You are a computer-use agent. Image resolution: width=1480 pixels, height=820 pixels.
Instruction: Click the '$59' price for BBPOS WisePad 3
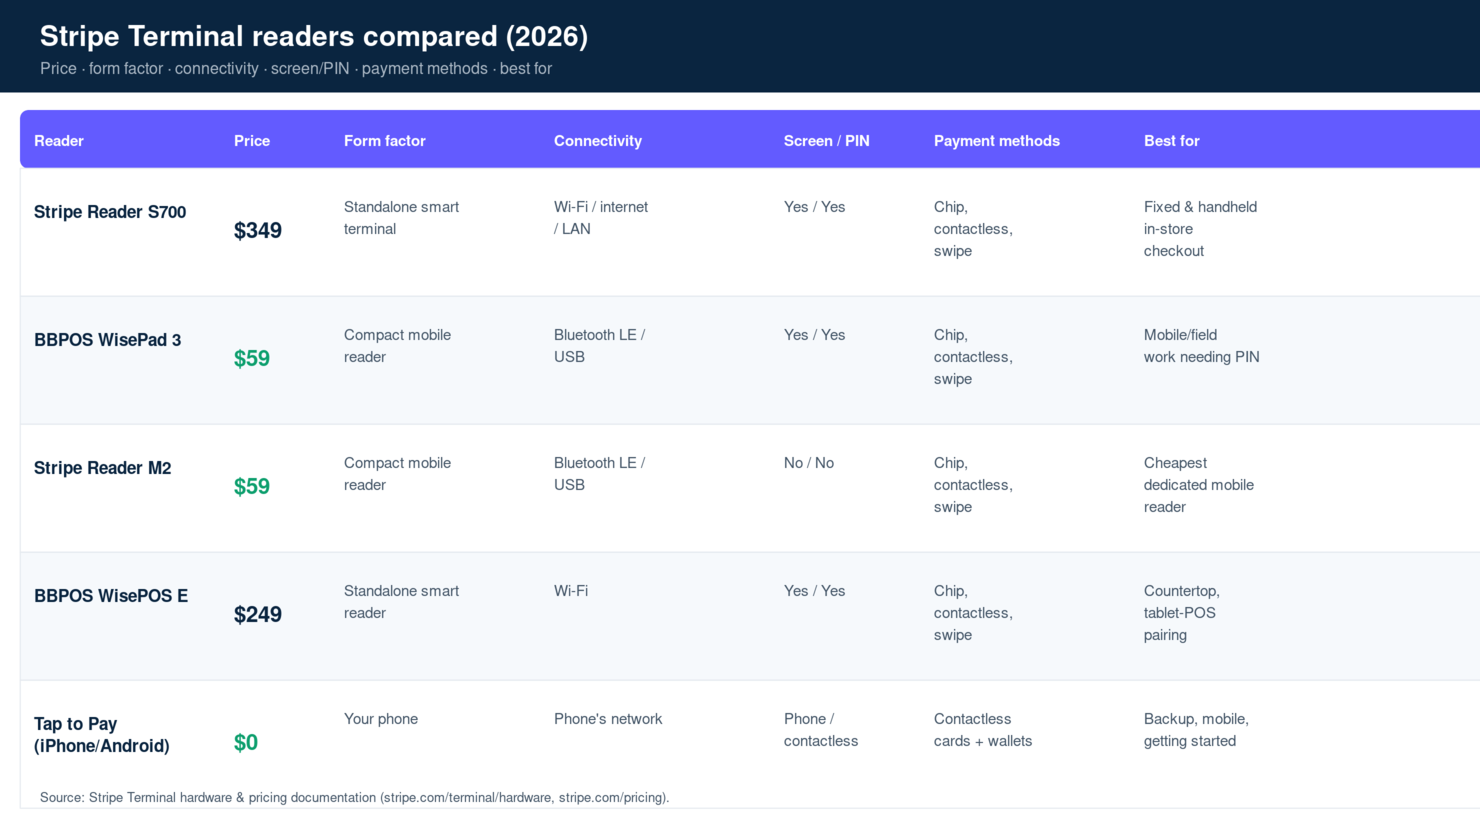252,358
